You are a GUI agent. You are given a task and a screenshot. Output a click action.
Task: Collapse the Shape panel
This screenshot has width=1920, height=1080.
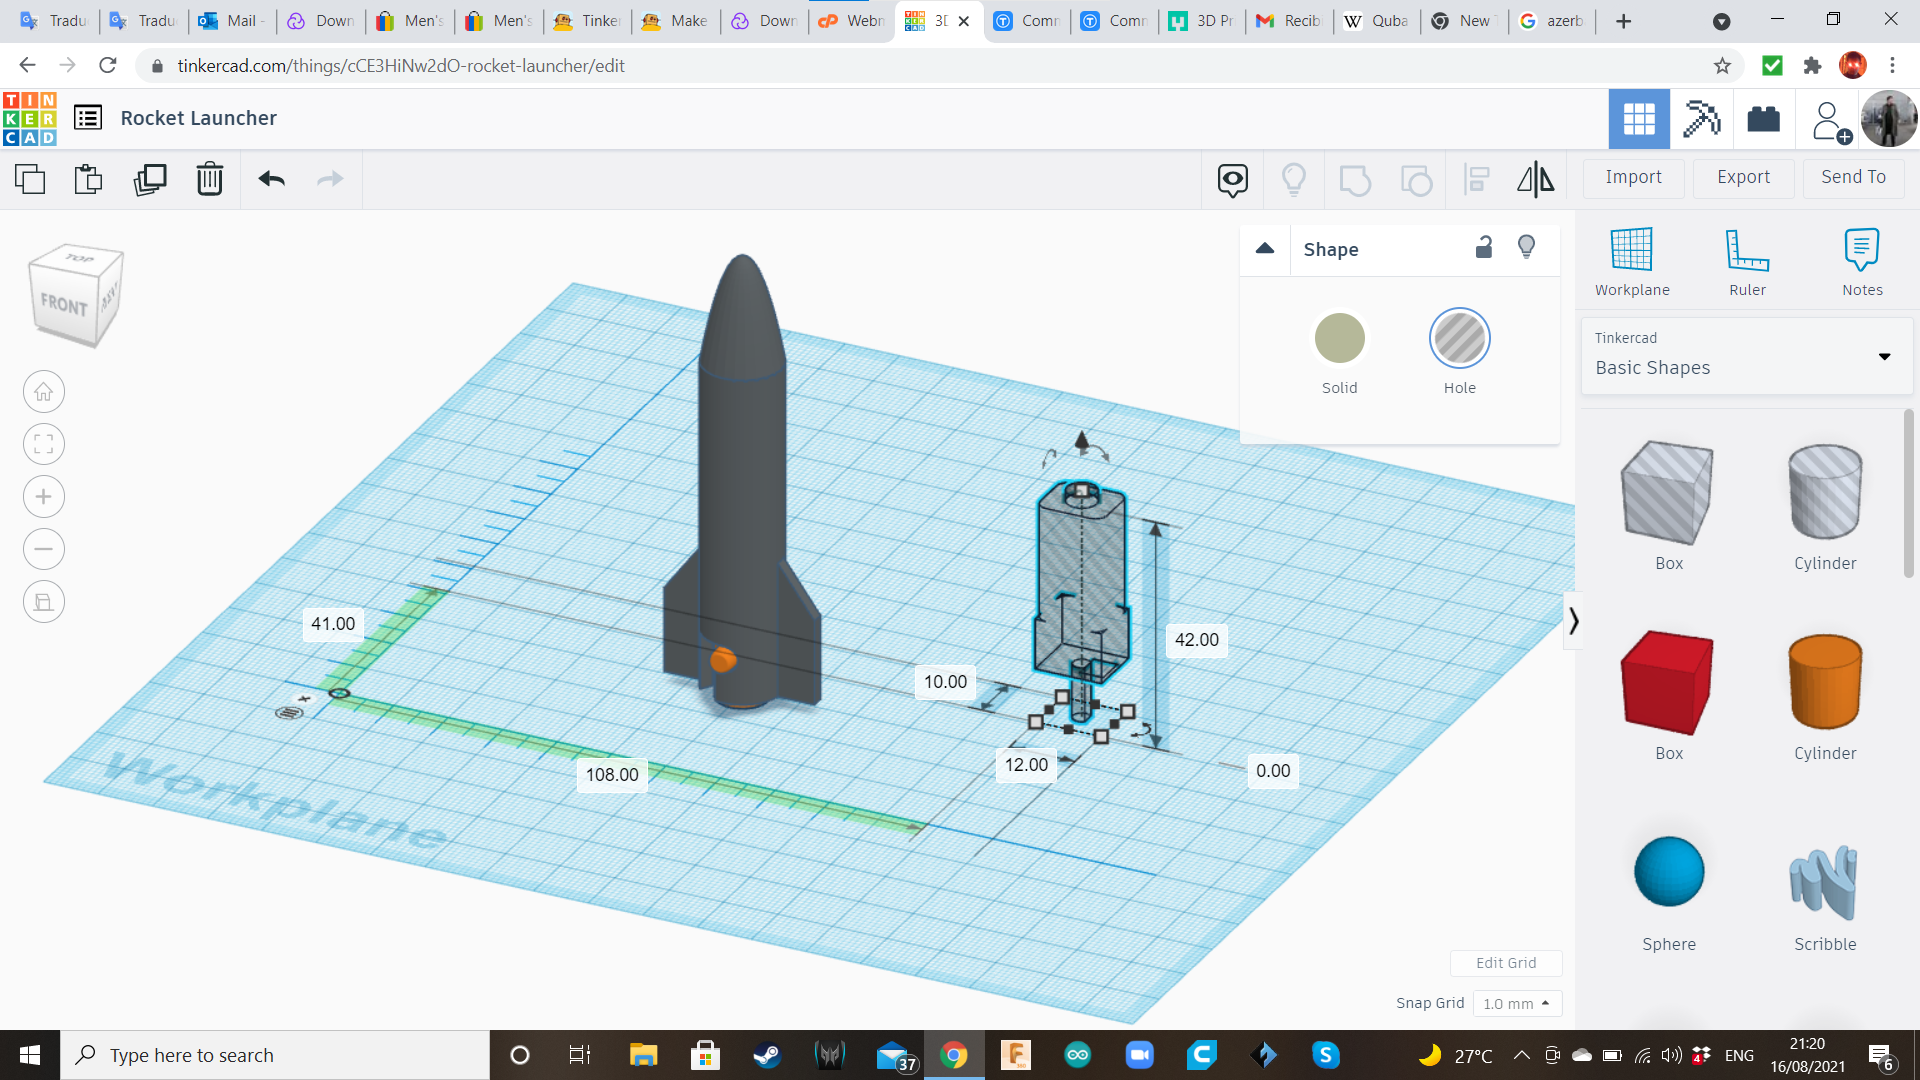1264,249
